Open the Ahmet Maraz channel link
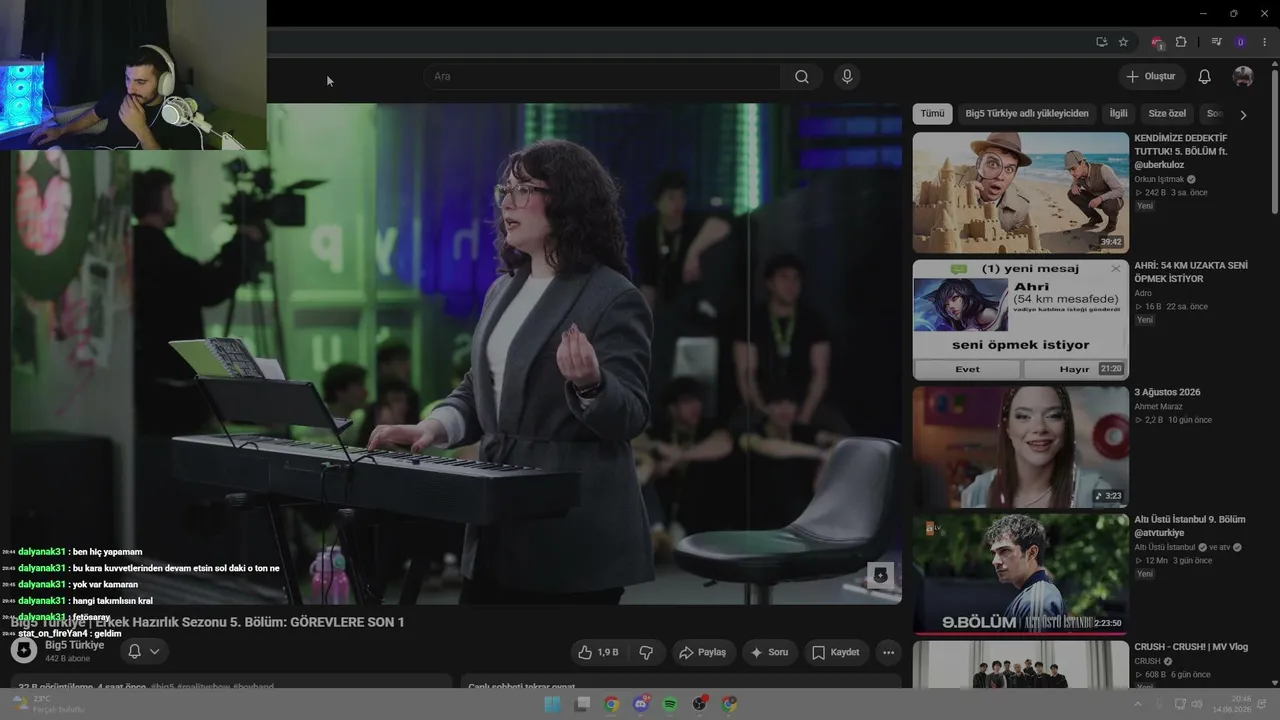1280x720 pixels. coord(1158,406)
